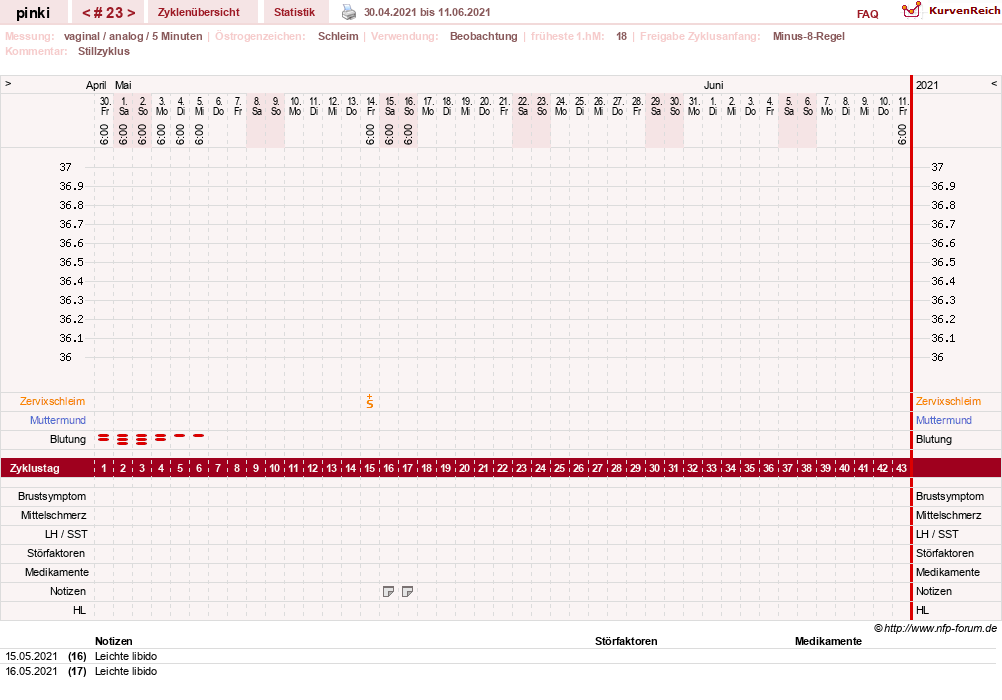The width and height of the screenshot is (1002, 700).
Task: Click the pinki username tab
Action: [33, 12]
